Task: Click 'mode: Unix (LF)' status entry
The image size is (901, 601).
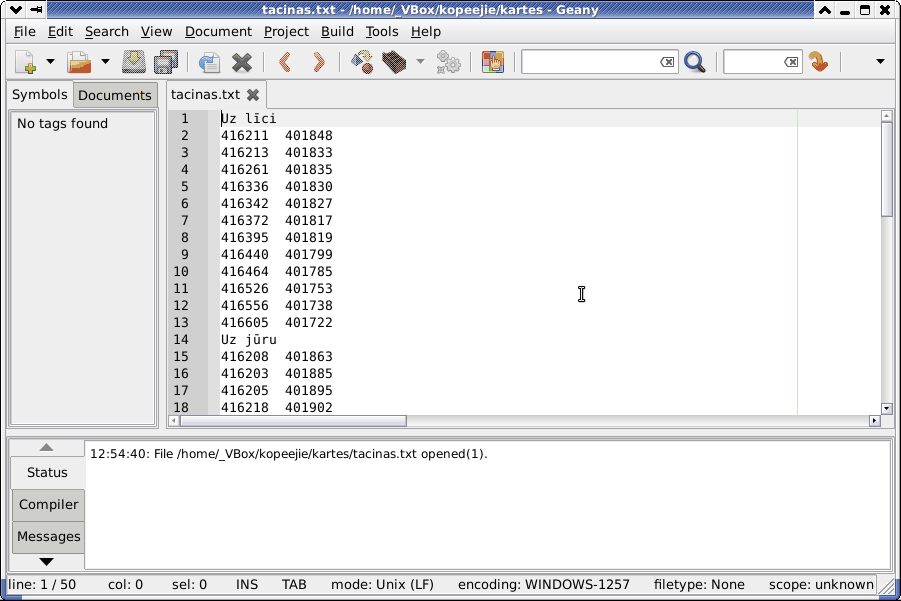Action: [x=382, y=585]
